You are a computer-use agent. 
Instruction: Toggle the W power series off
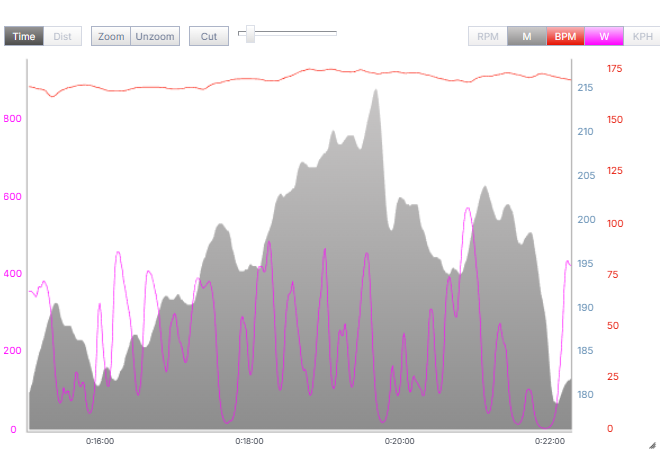[x=604, y=37]
